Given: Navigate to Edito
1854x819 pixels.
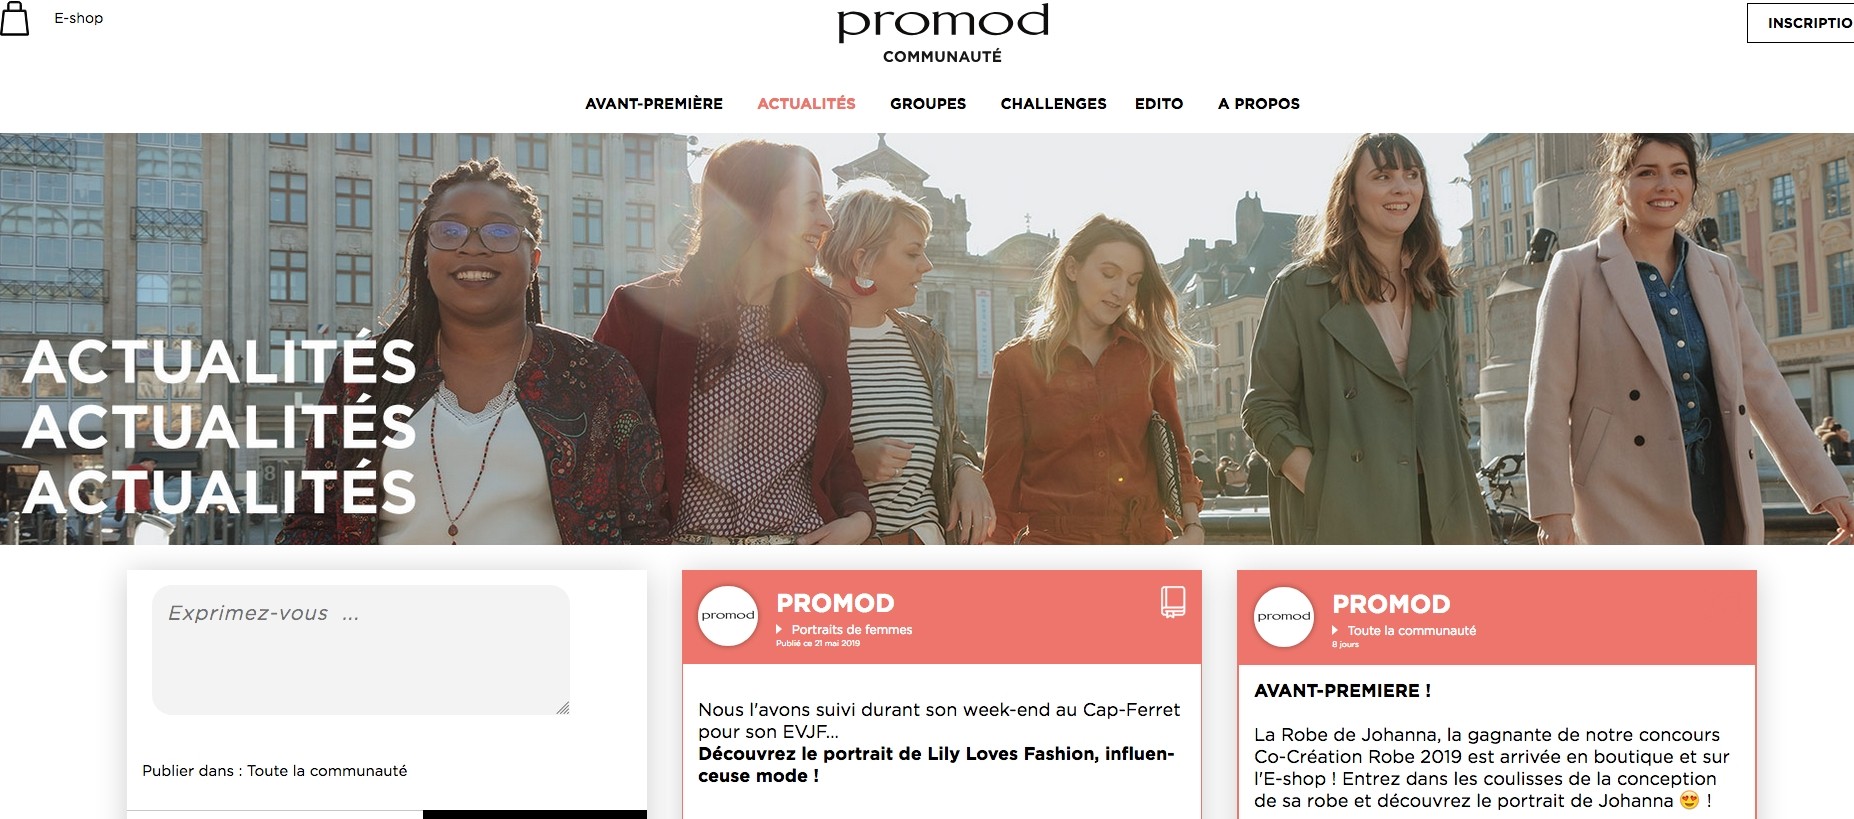Looking at the screenshot, I should point(1159,104).
